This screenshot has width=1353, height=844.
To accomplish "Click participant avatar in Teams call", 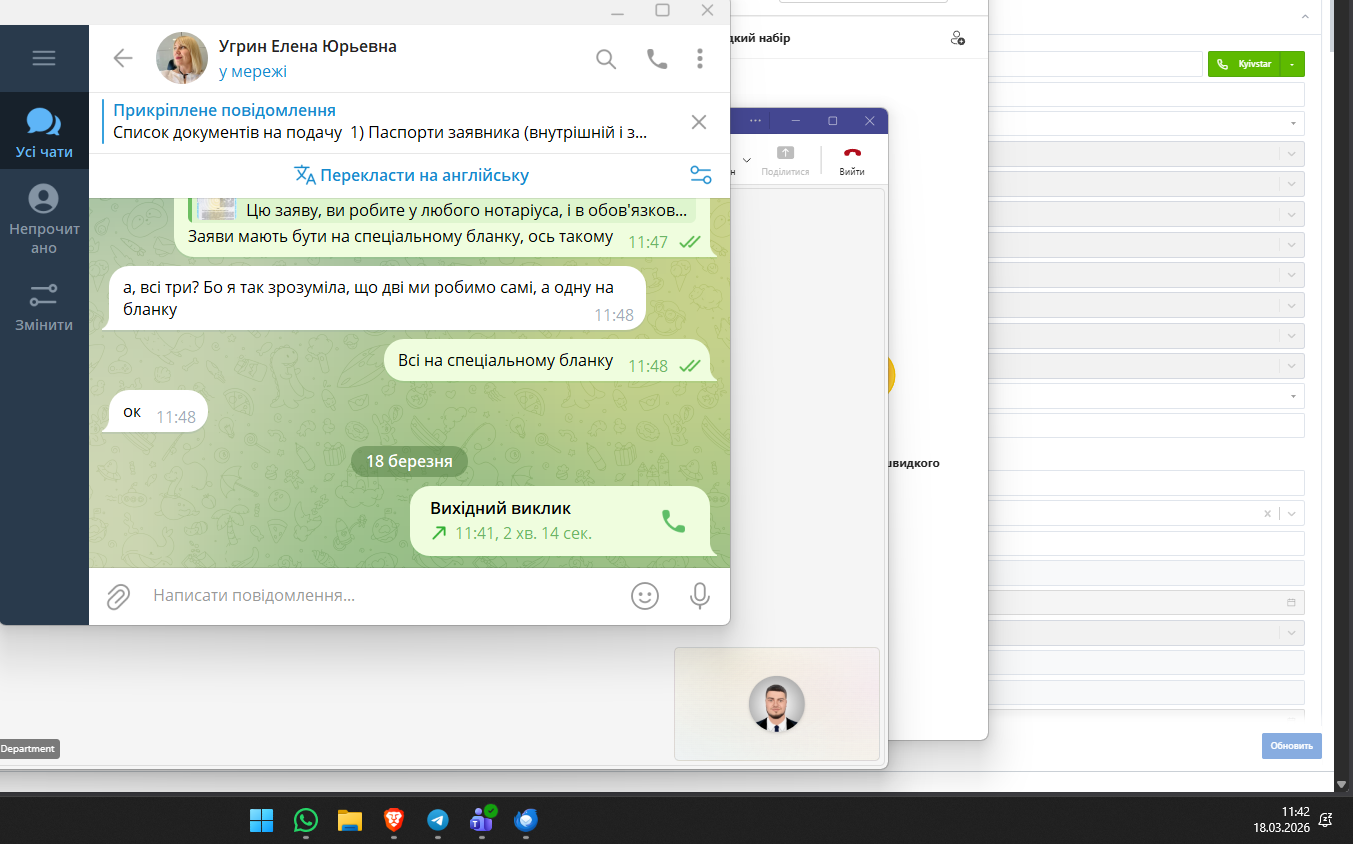I will point(777,704).
